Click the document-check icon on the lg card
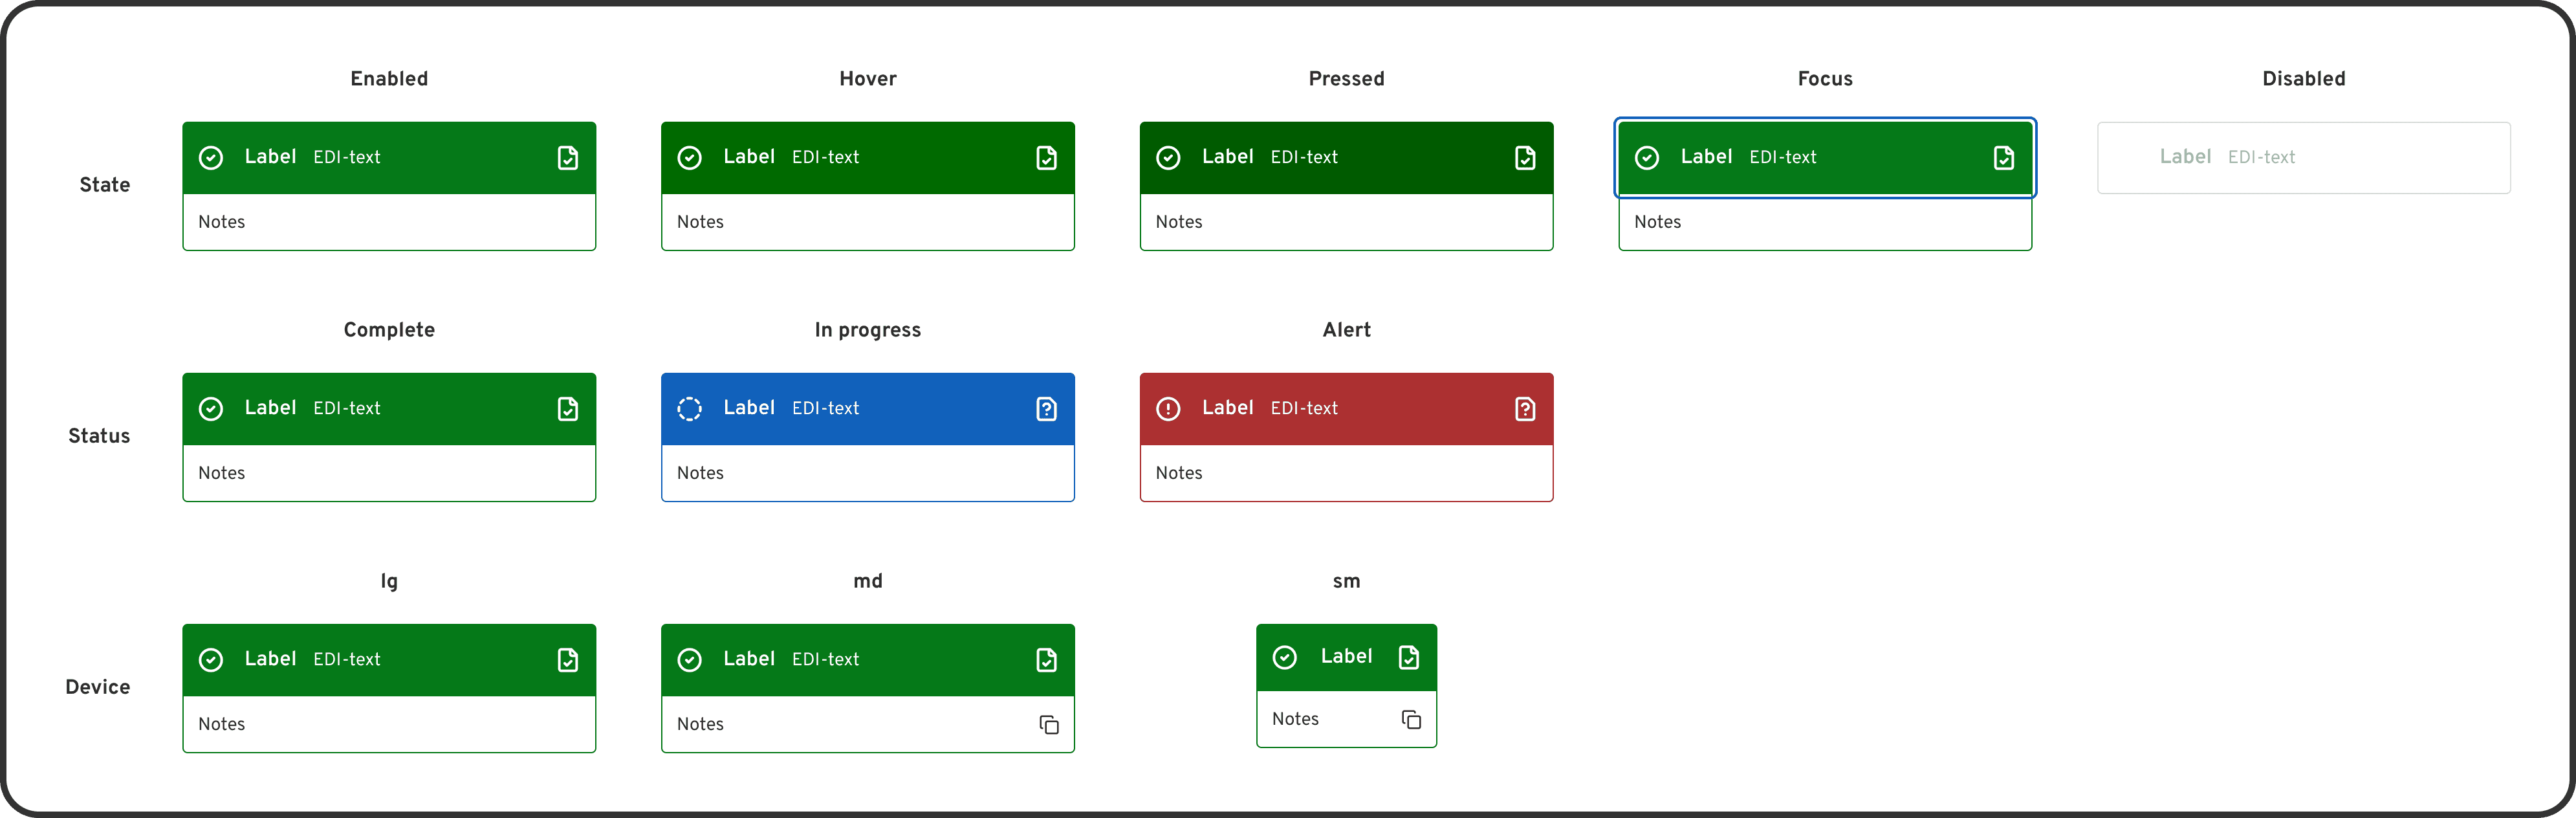 click(x=568, y=659)
